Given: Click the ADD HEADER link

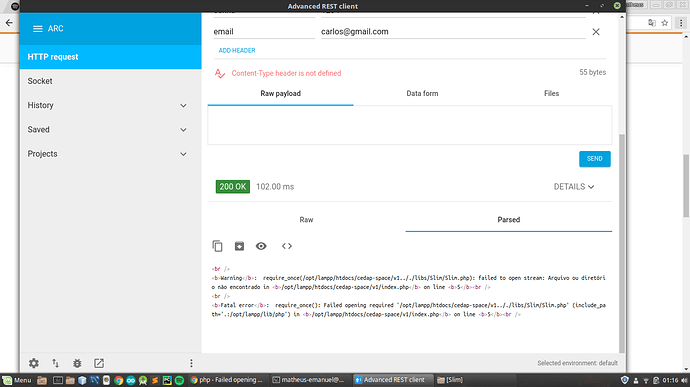Looking at the screenshot, I should (x=237, y=51).
